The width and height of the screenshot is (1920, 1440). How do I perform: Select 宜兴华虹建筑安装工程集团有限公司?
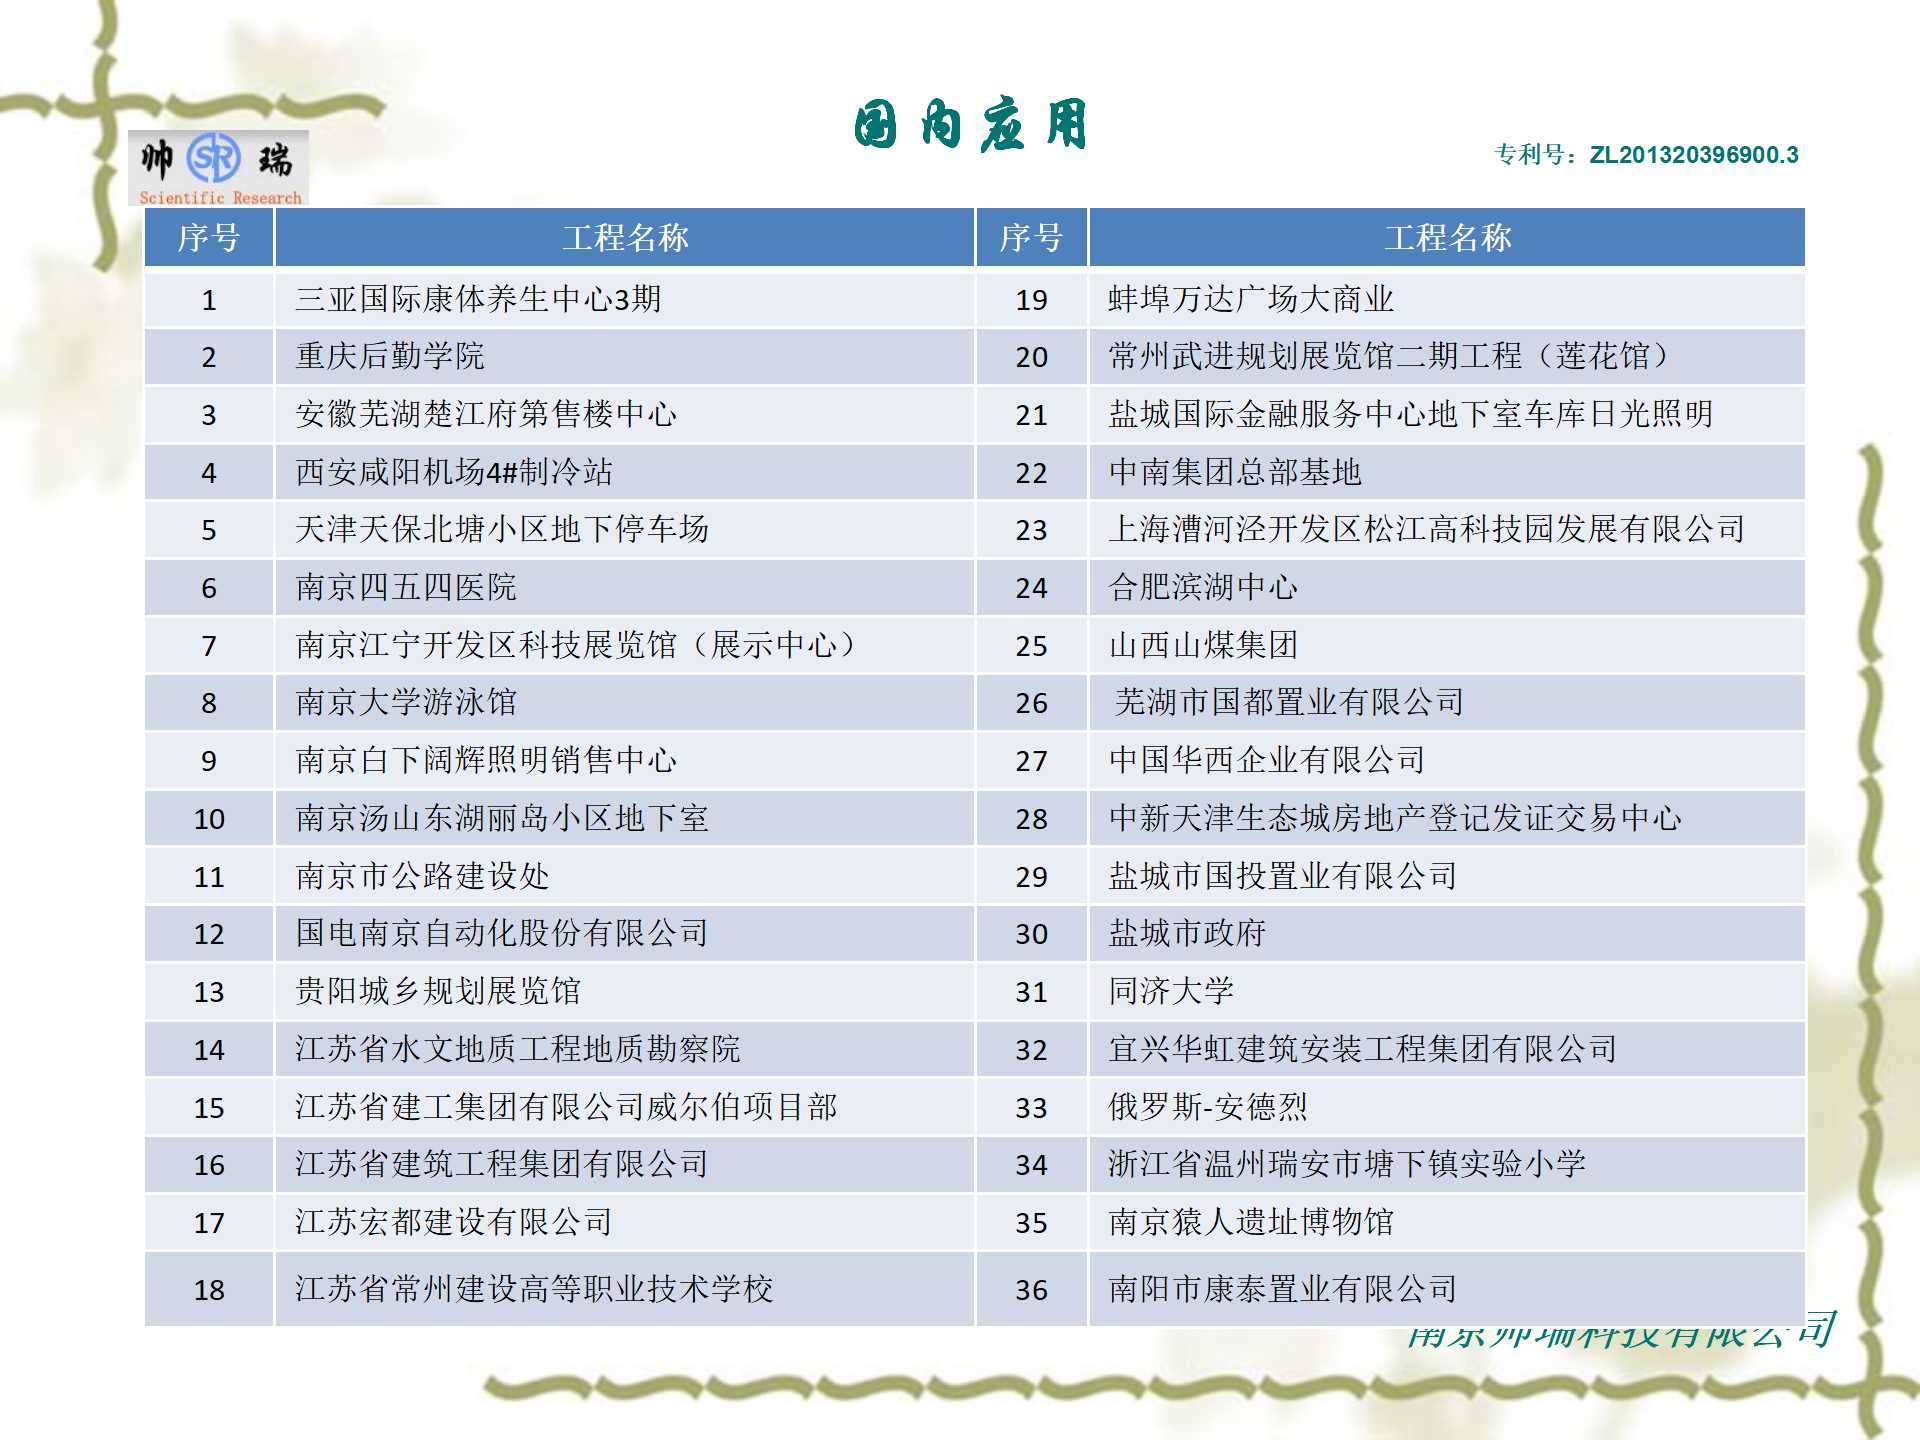click(x=1447, y=1049)
